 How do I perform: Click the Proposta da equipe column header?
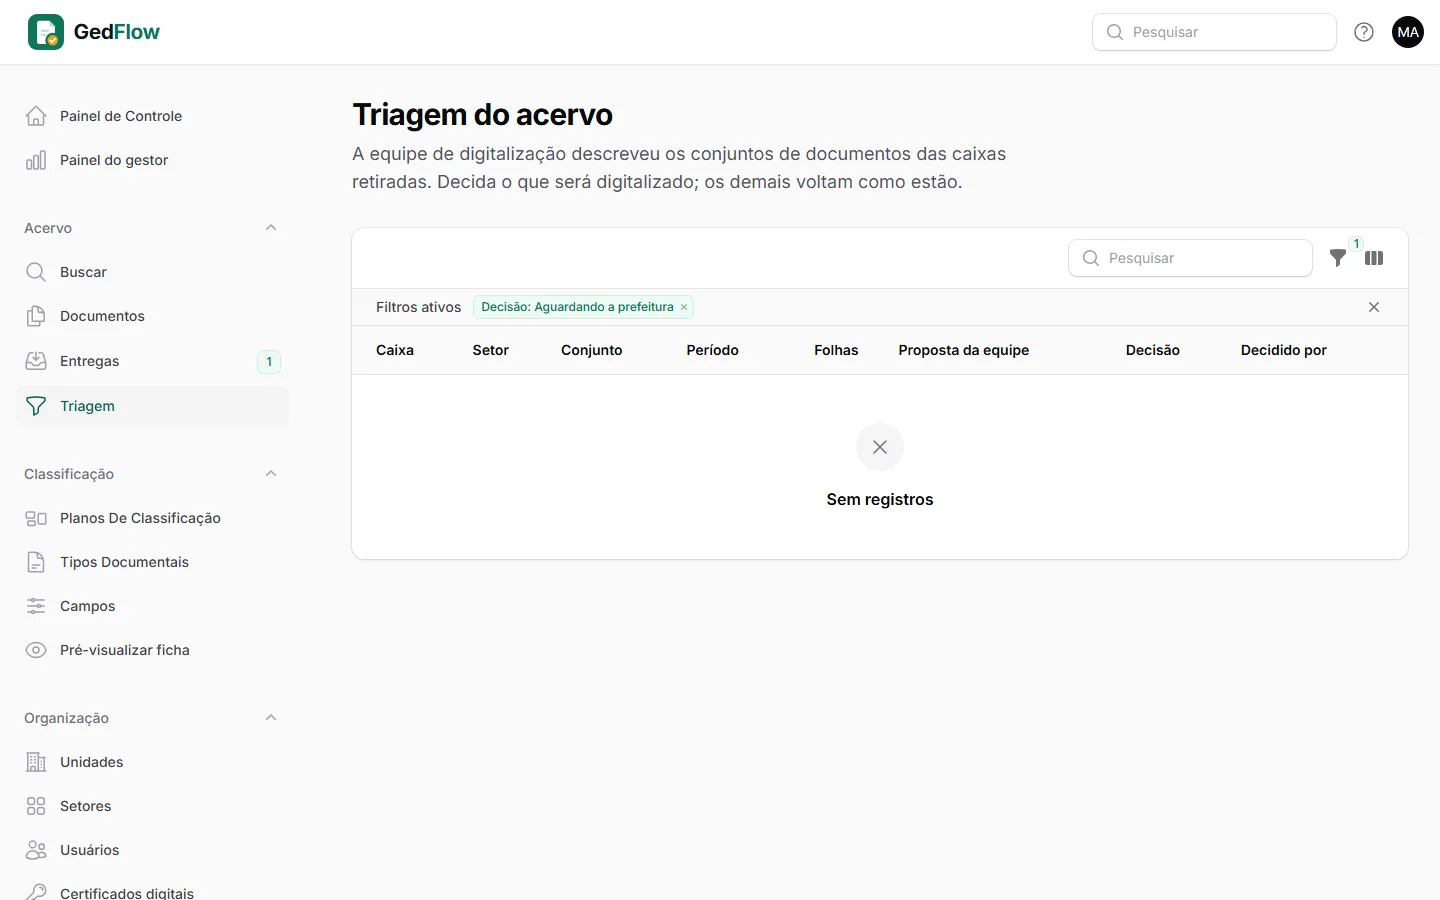point(964,350)
